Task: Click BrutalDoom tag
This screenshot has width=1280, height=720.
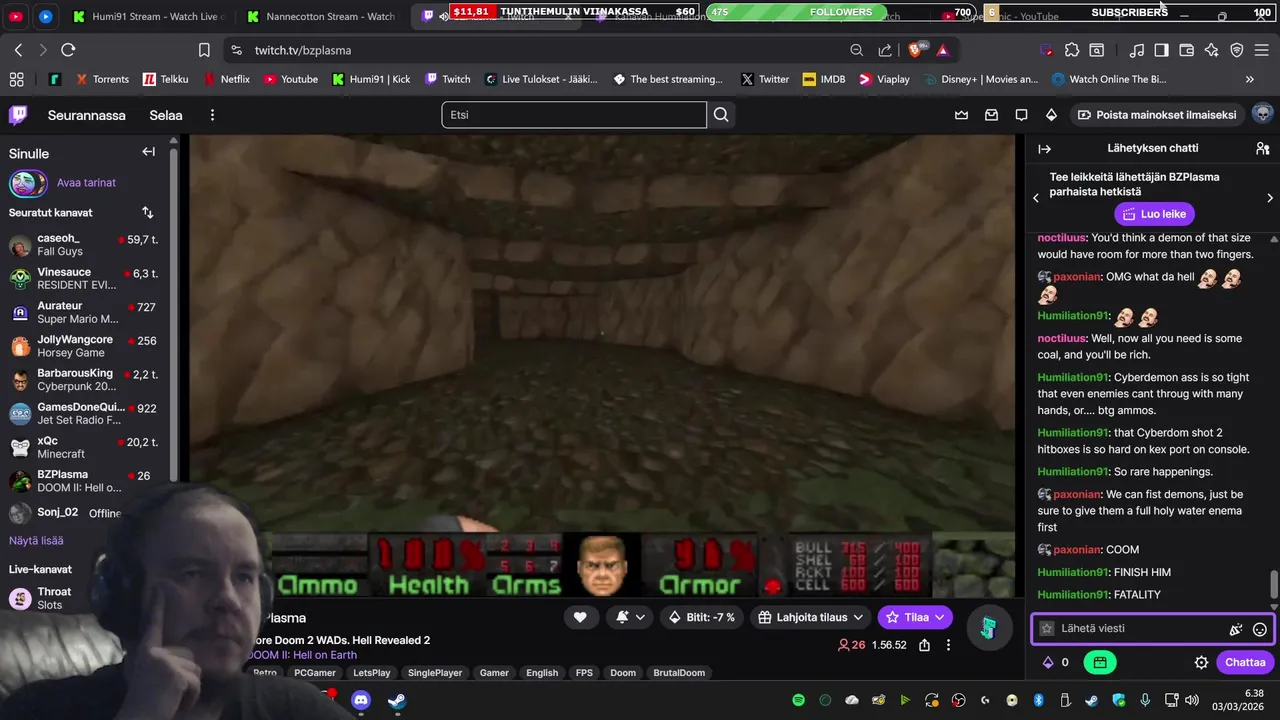Action: 679,673
